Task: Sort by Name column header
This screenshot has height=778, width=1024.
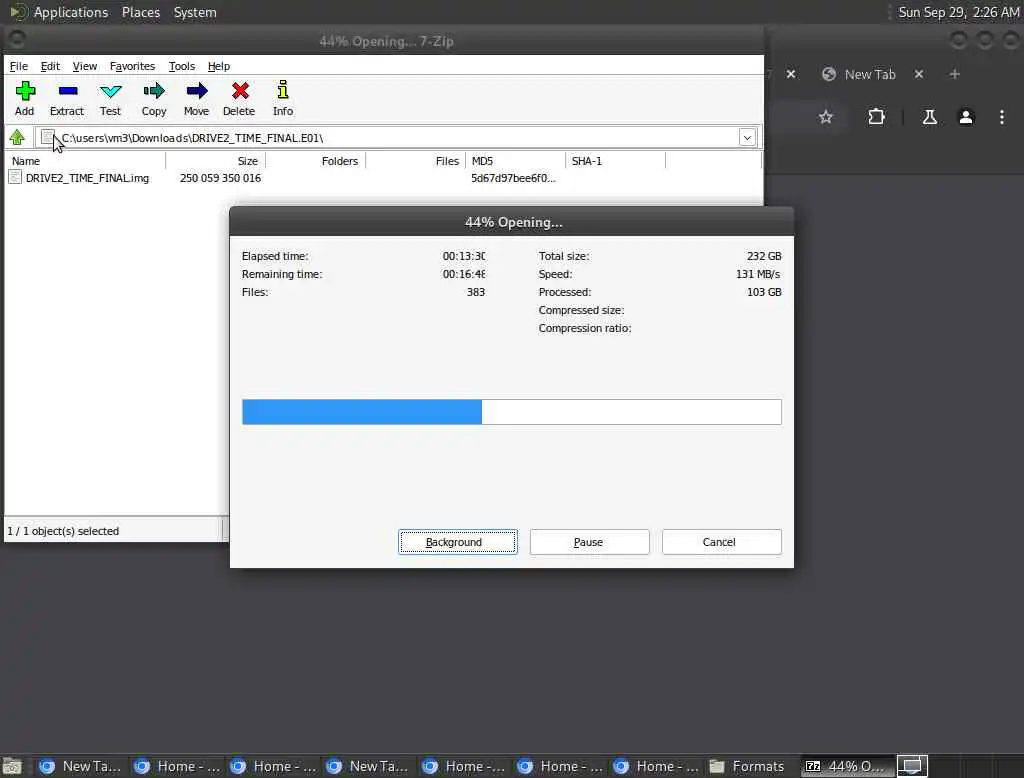Action: (86, 161)
